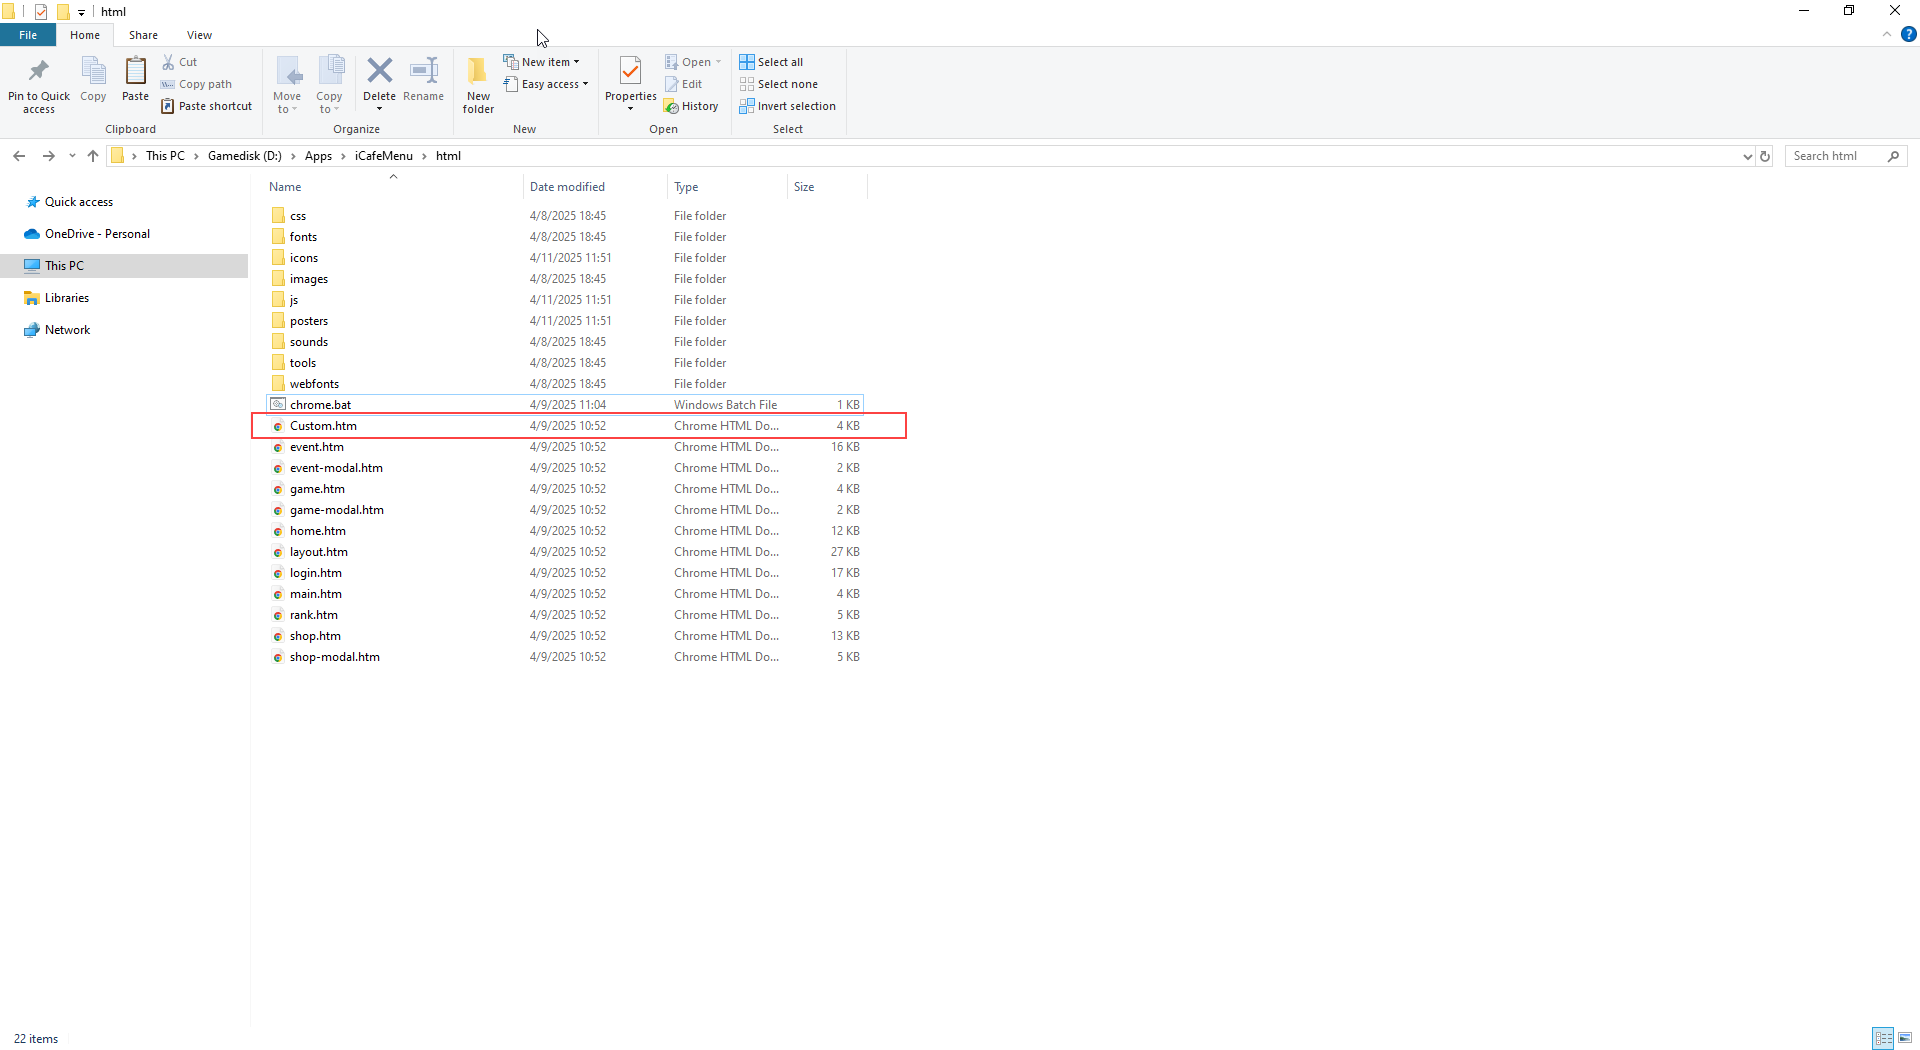The height and width of the screenshot is (1050, 1920).
Task: Refresh the folder view using the refresh icon
Action: pos(1765,156)
